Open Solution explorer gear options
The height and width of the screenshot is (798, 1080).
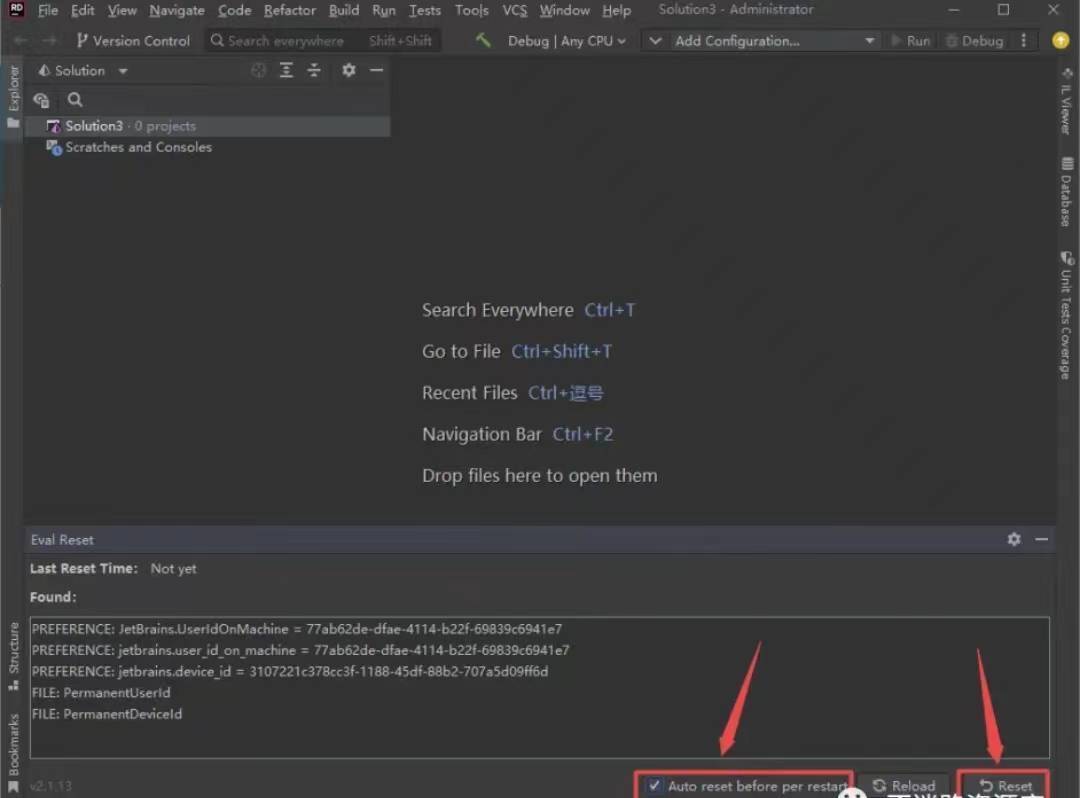[349, 70]
